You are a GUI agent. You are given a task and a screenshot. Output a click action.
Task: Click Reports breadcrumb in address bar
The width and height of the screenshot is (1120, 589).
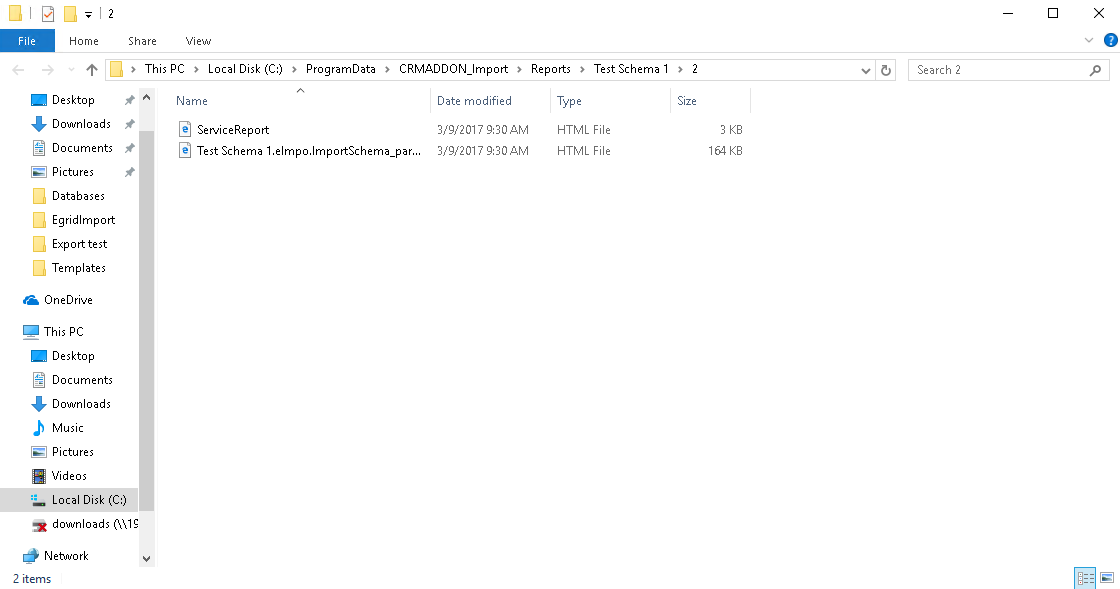pyautogui.click(x=551, y=69)
